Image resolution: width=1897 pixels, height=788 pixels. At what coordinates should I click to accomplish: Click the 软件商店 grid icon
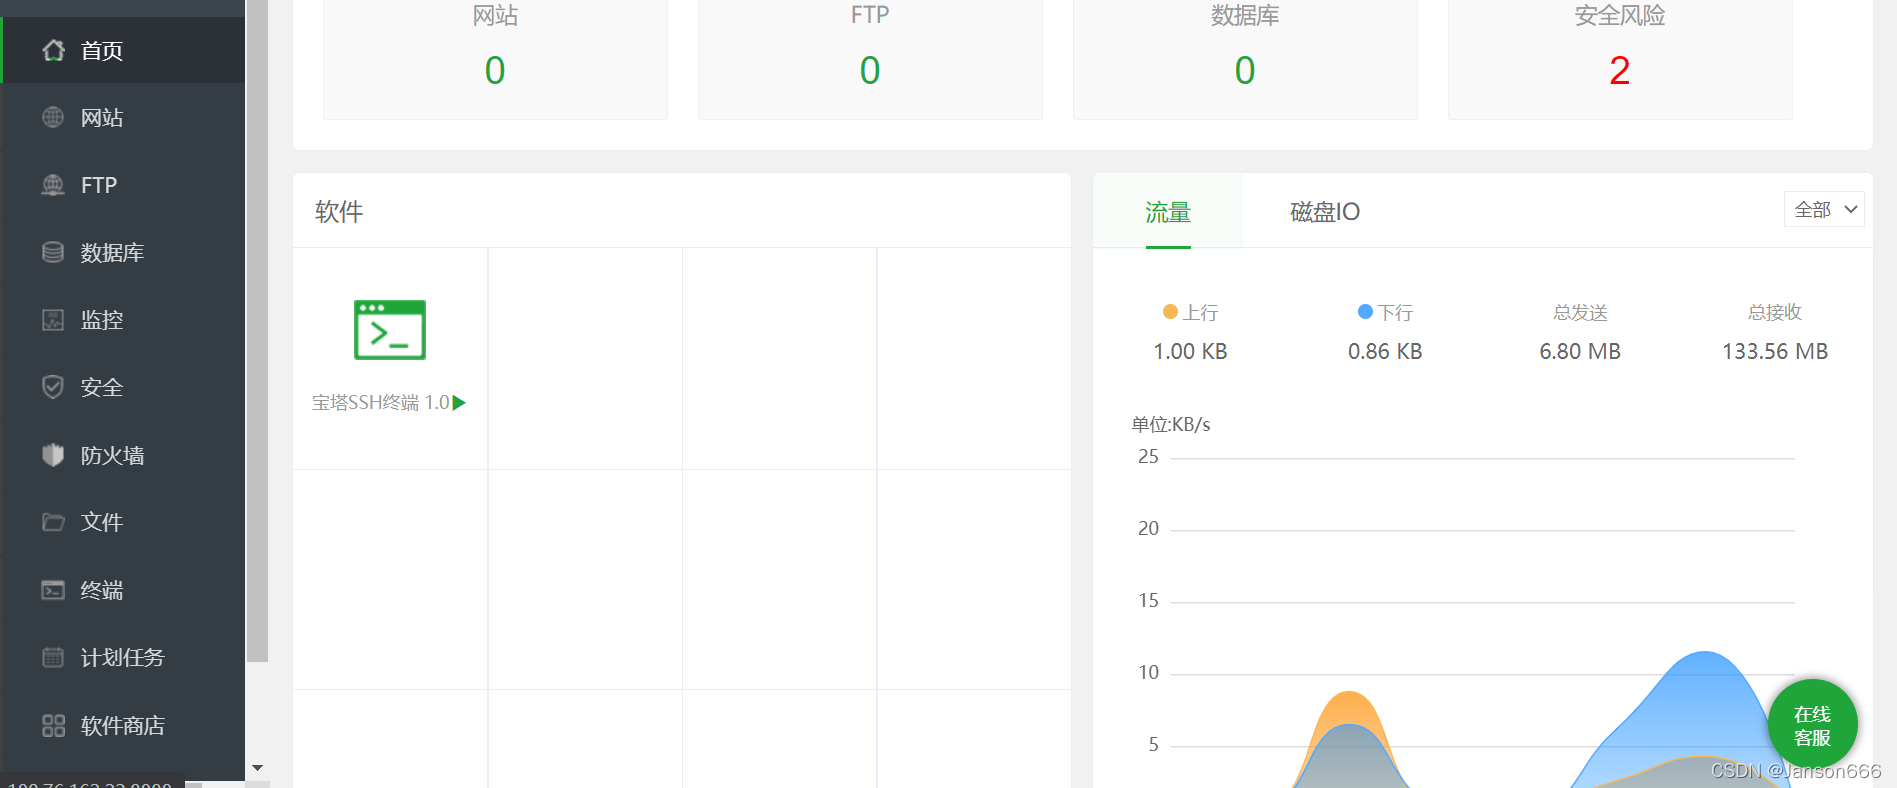coord(54,725)
